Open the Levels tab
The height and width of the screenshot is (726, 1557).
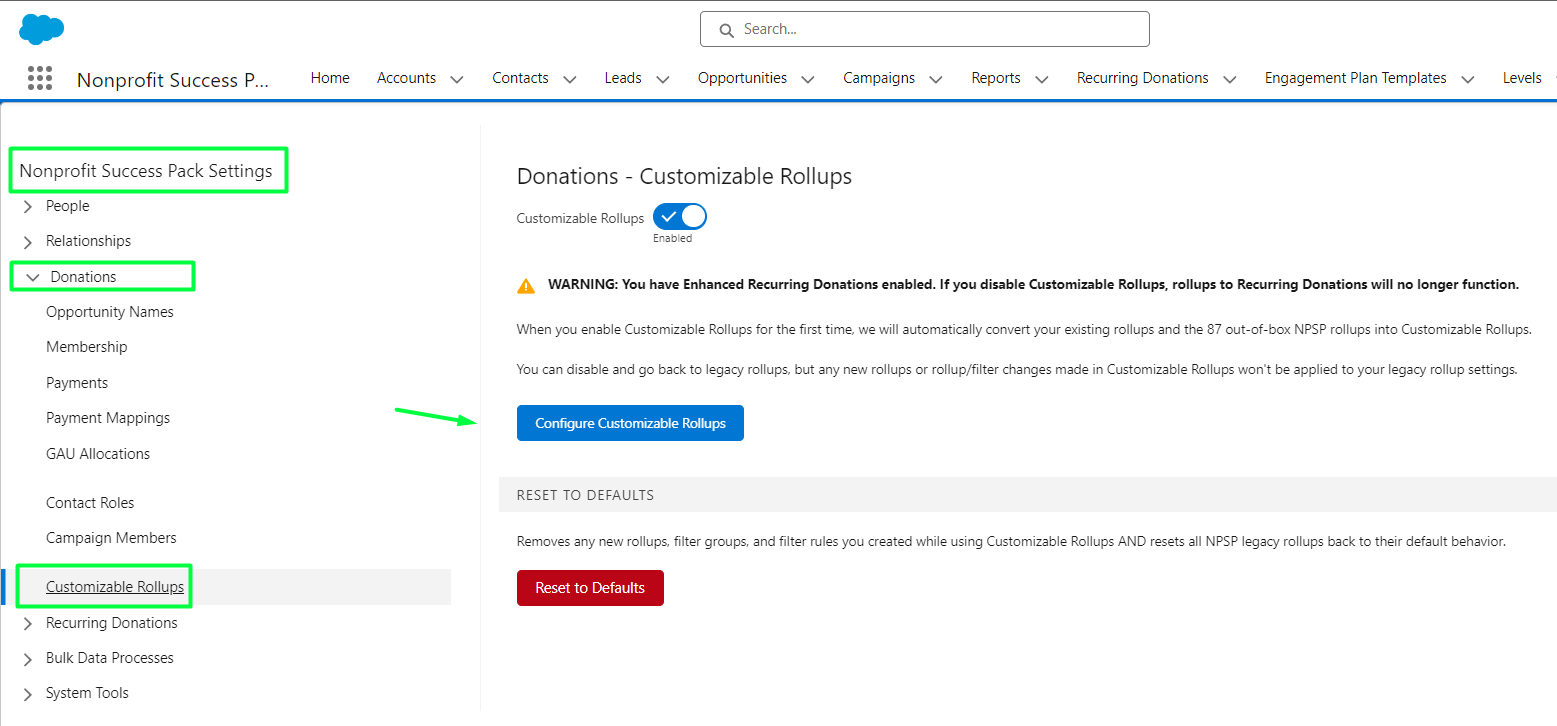tap(1522, 78)
